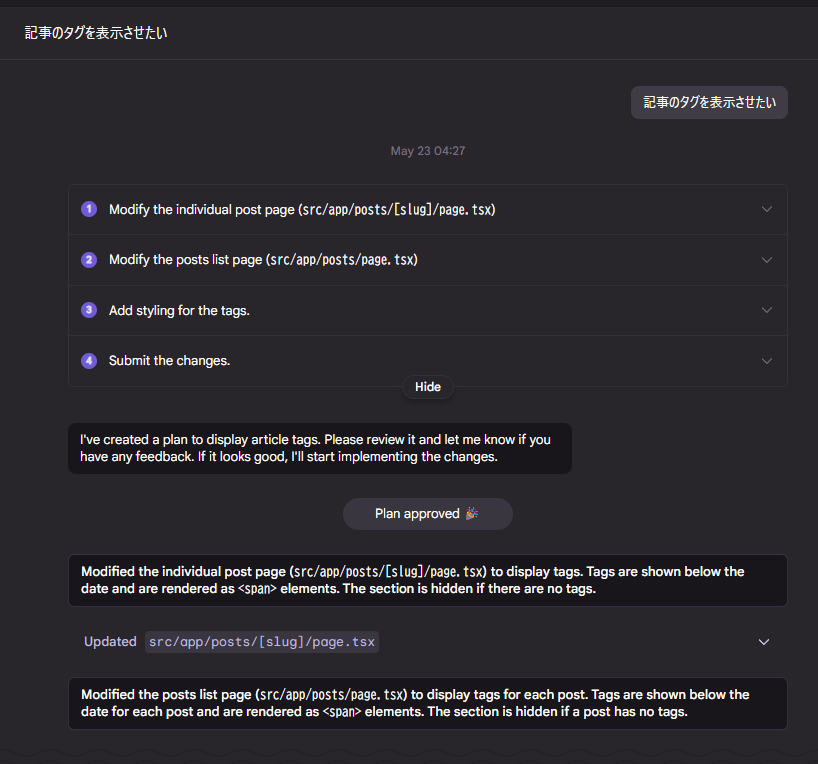Select the plan created feedback message
The height and width of the screenshot is (764, 818).
coord(320,448)
